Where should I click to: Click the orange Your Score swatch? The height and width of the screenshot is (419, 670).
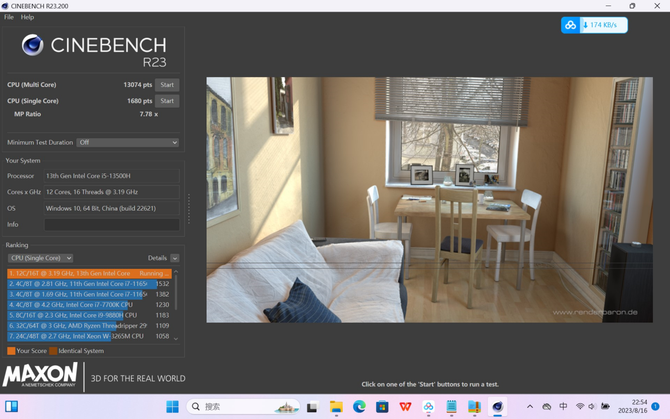tap(12, 351)
